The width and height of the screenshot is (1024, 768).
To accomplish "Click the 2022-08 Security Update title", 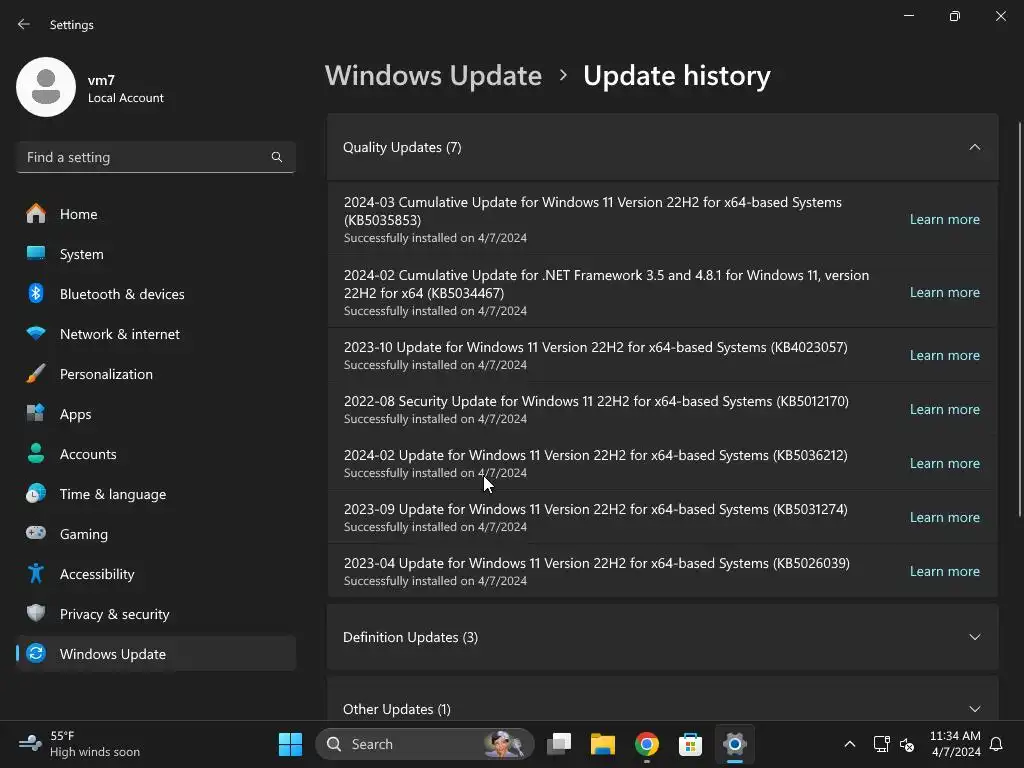I will pyautogui.click(x=596, y=401).
